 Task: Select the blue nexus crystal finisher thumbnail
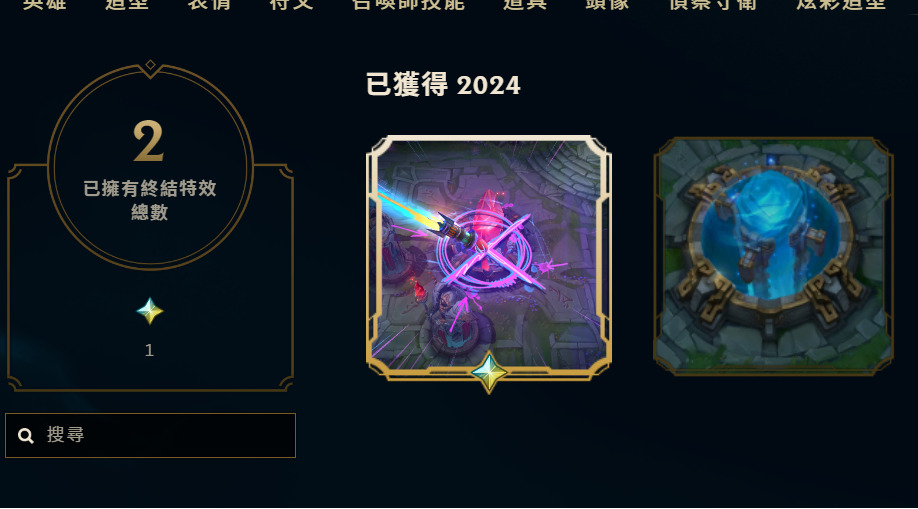(773, 256)
